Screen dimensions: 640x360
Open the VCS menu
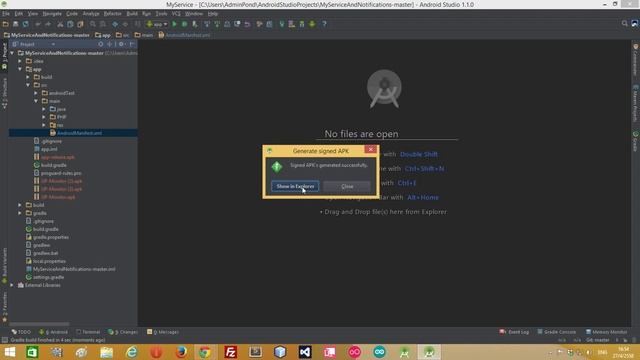click(x=176, y=13)
